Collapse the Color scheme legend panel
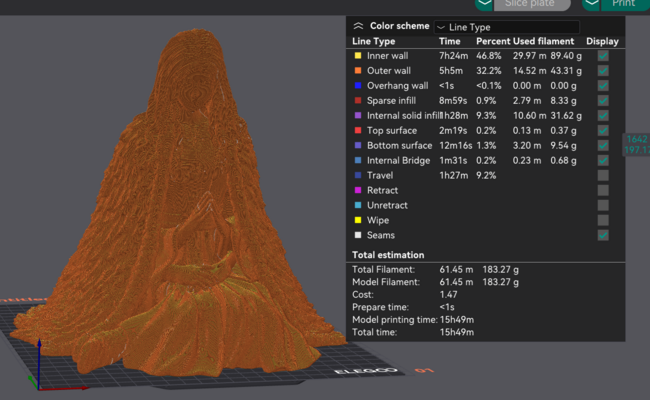Image resolution: width=650 pixels, height=400 pixels. coord(359,26)
